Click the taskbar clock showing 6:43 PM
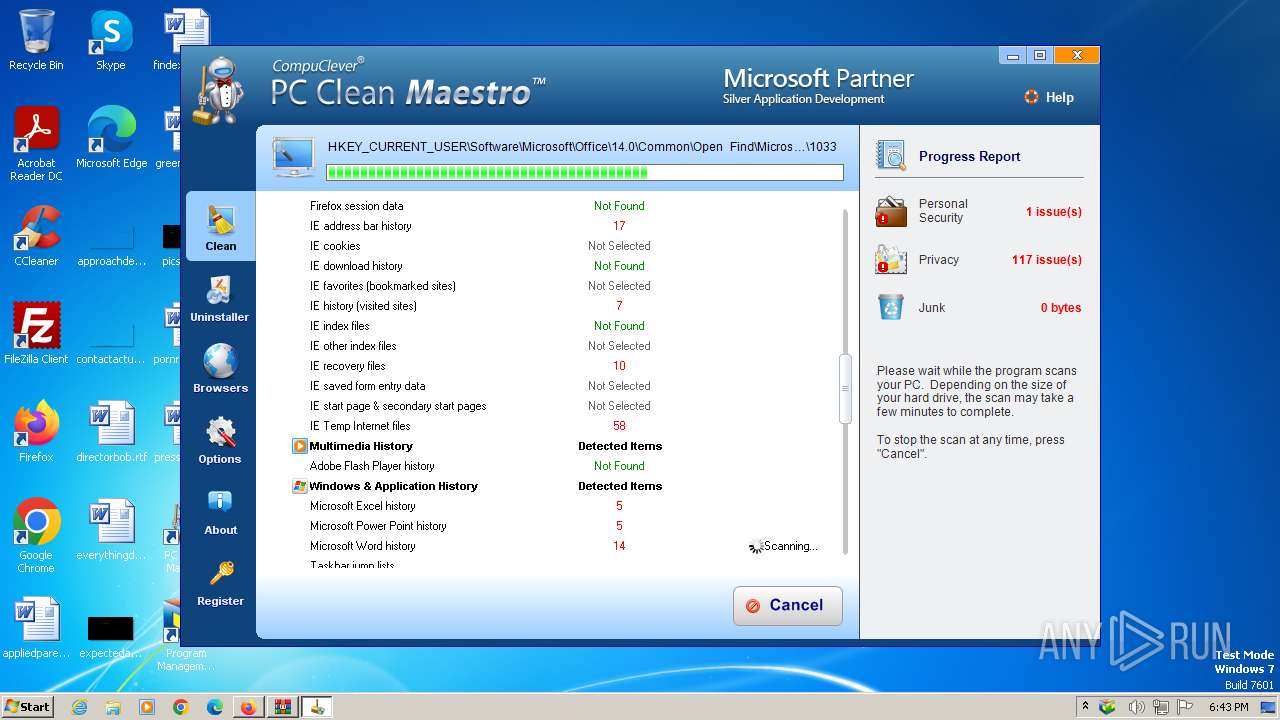1280x720 pixels. pyautogui.click(x=1228, y=707)
